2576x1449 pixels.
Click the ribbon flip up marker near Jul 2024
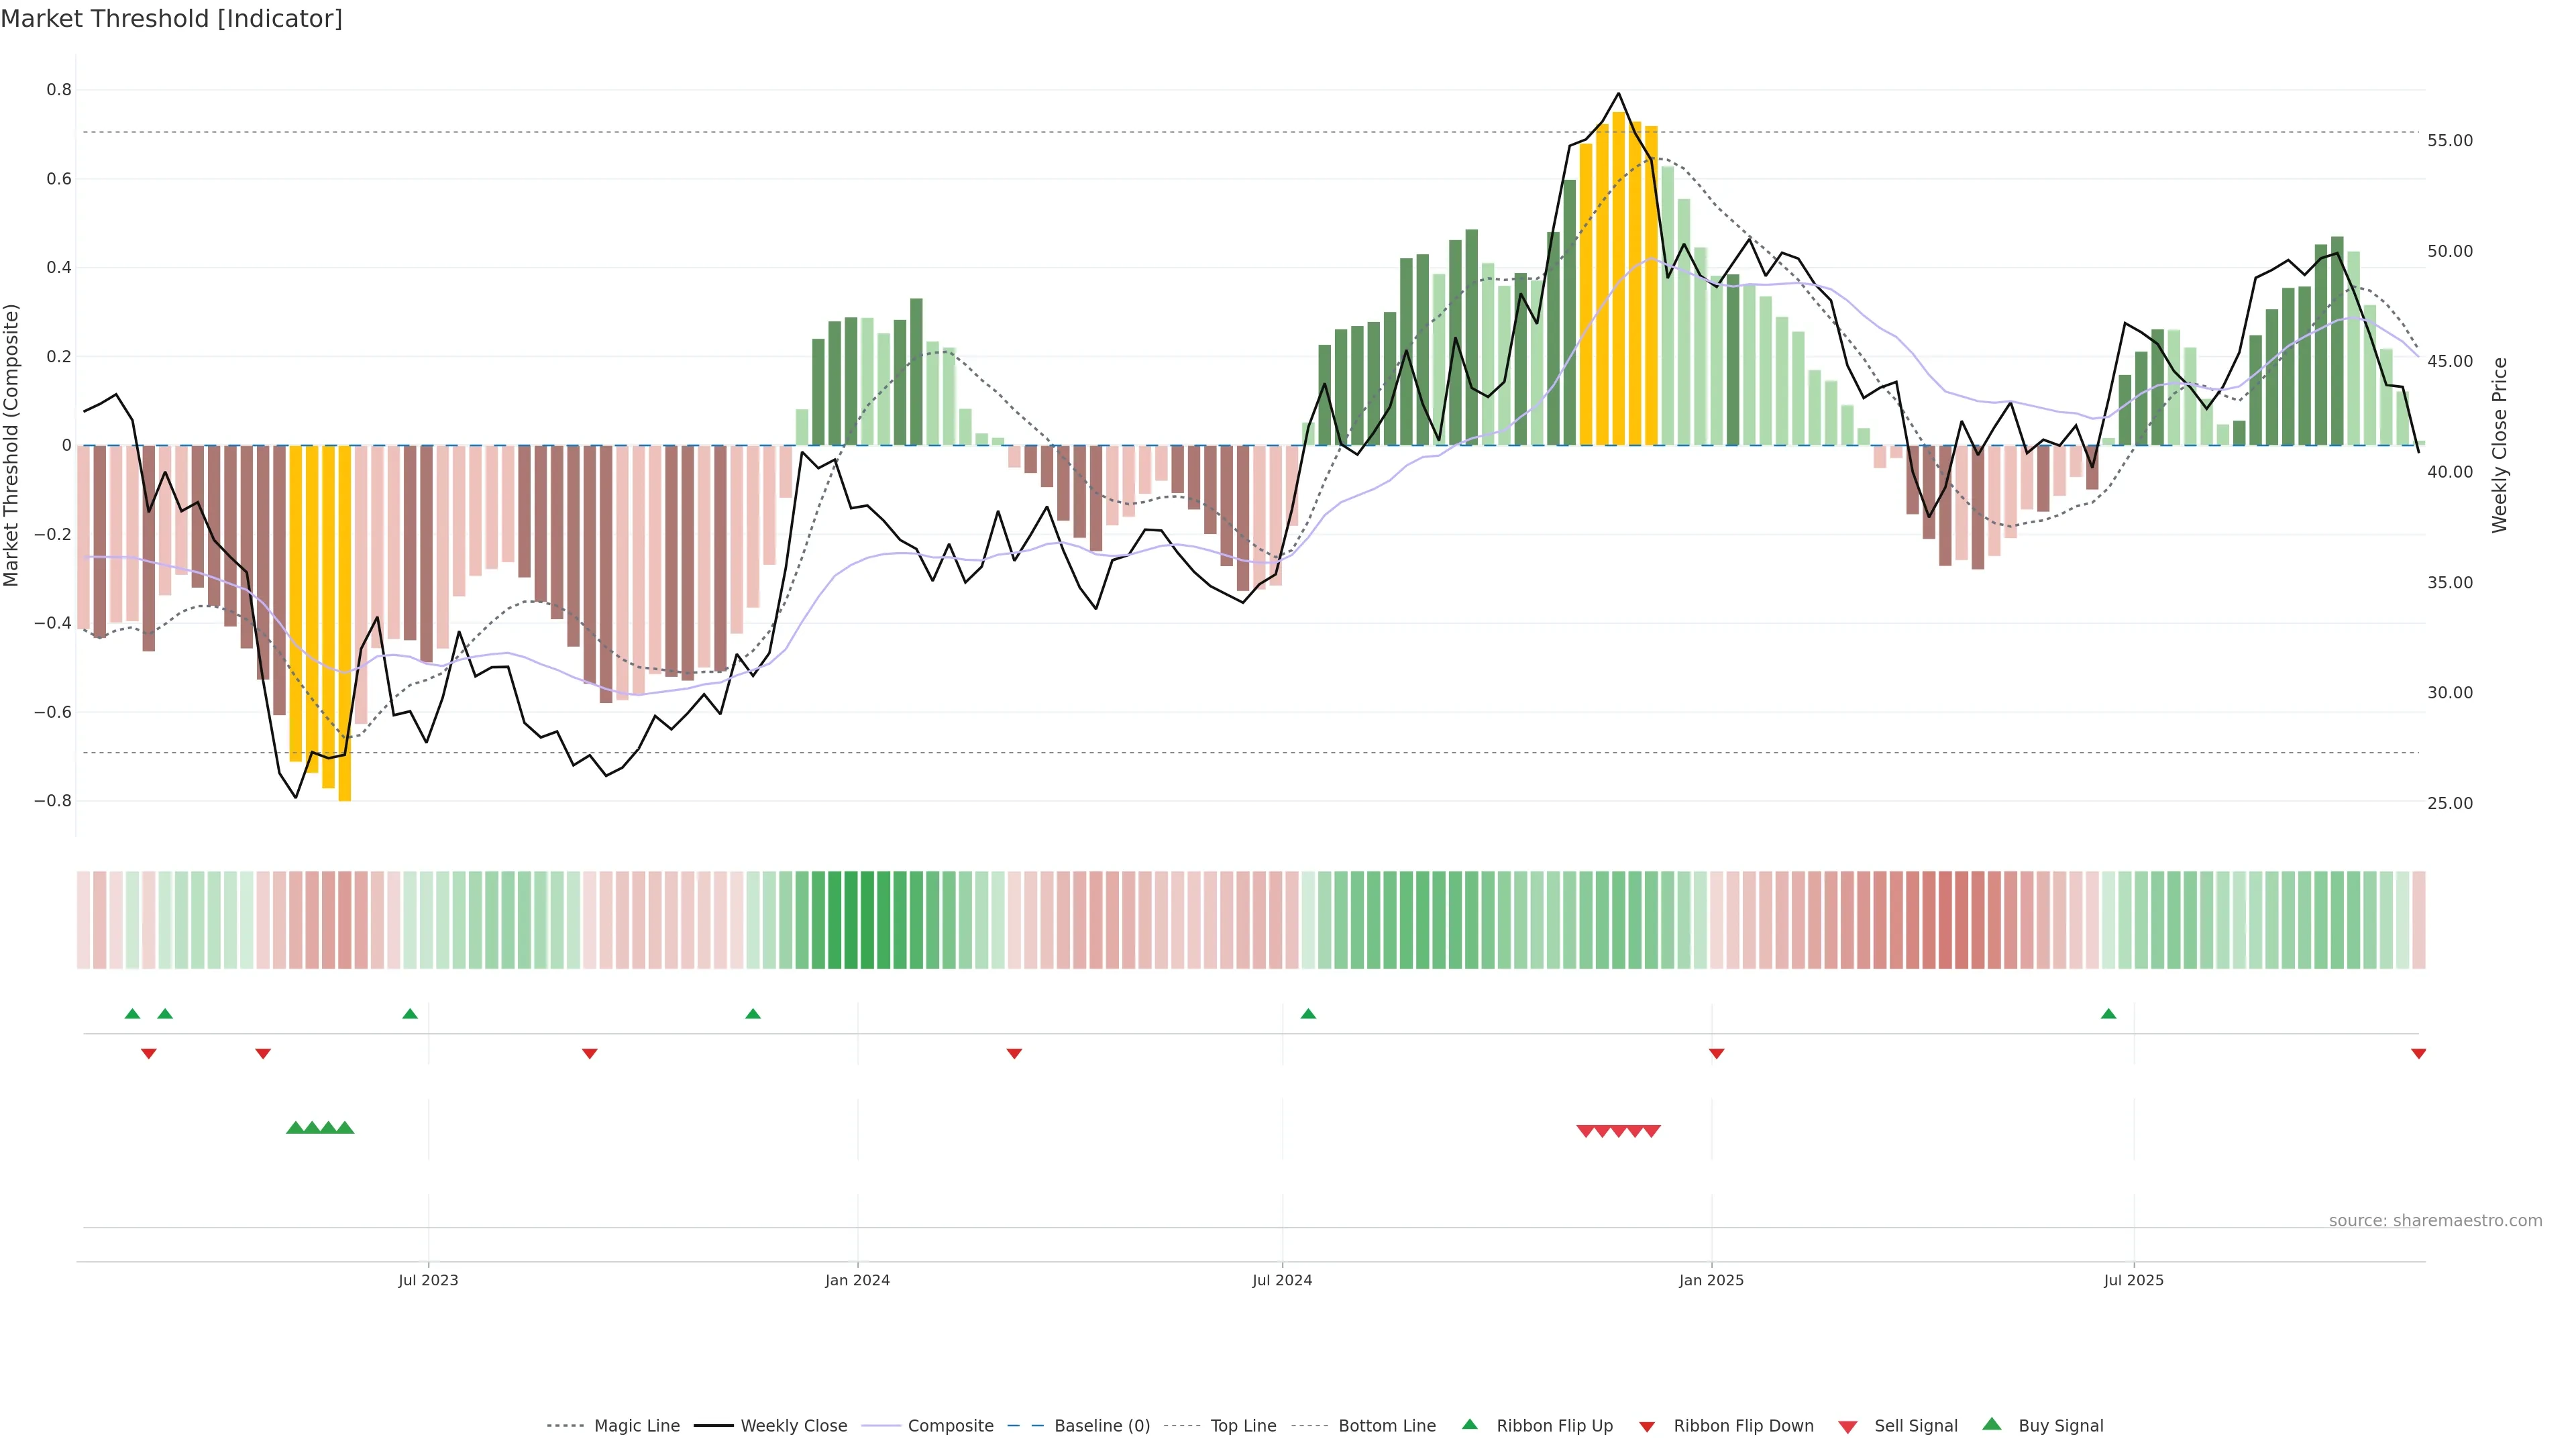click(1308, 1014)
